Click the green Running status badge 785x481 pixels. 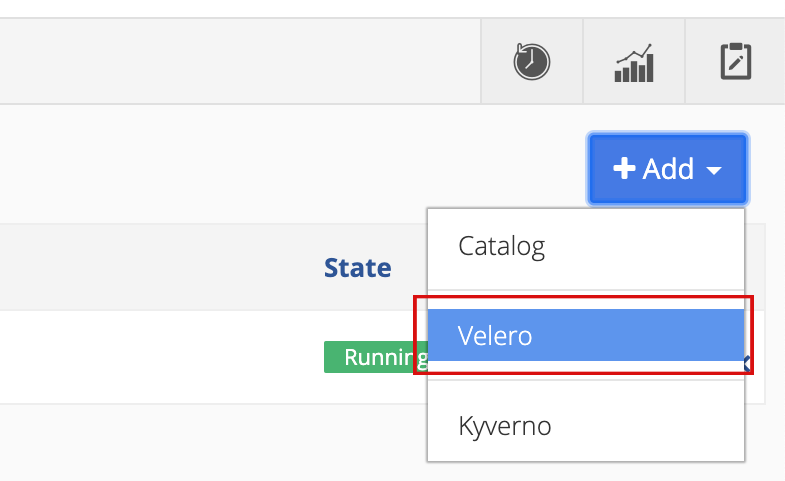click(x=375, y=357)
